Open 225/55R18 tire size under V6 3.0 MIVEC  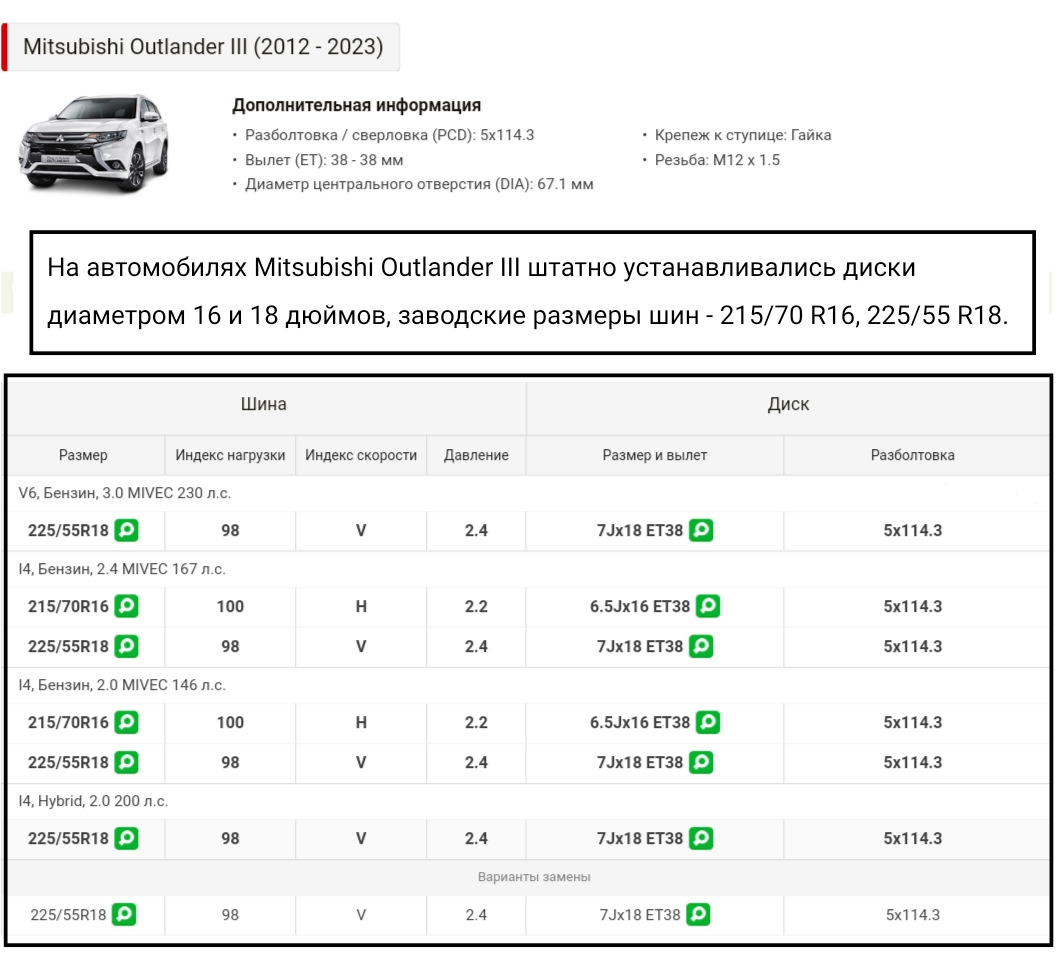67,530
